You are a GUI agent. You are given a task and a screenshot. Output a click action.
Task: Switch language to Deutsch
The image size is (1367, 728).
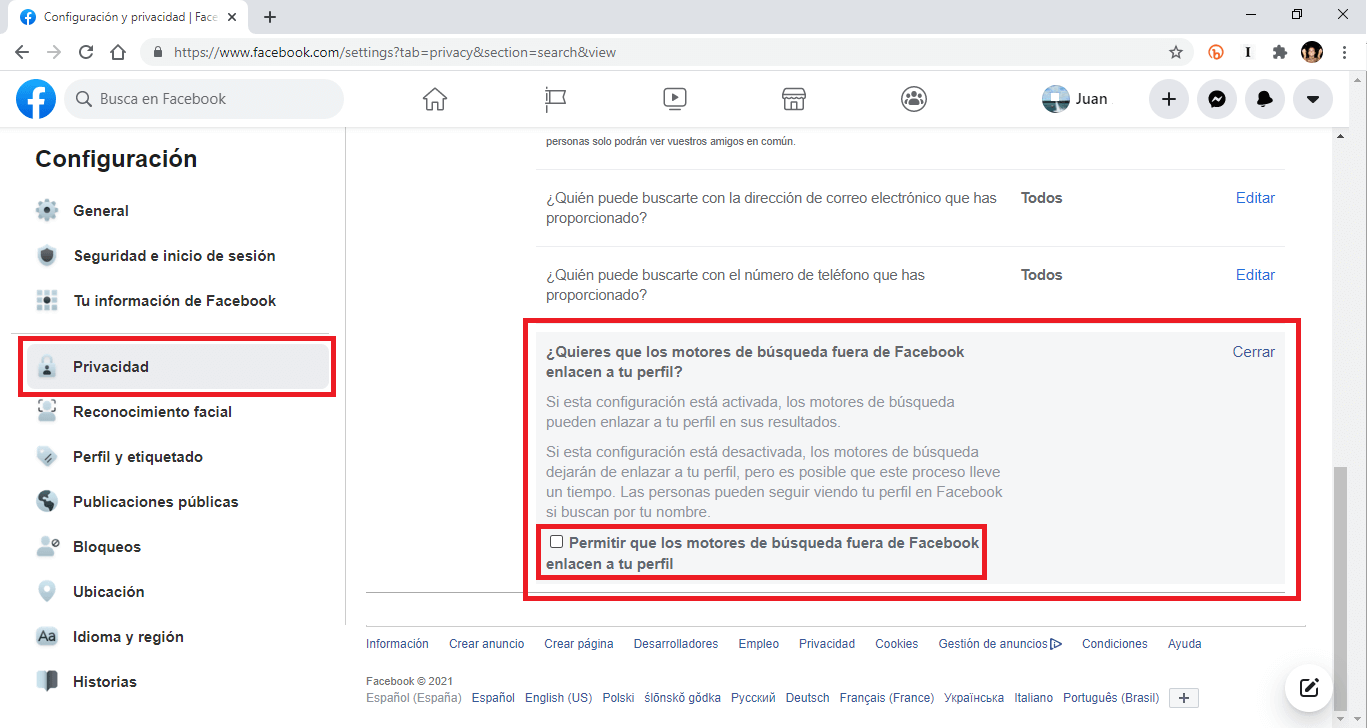point(808,698)
